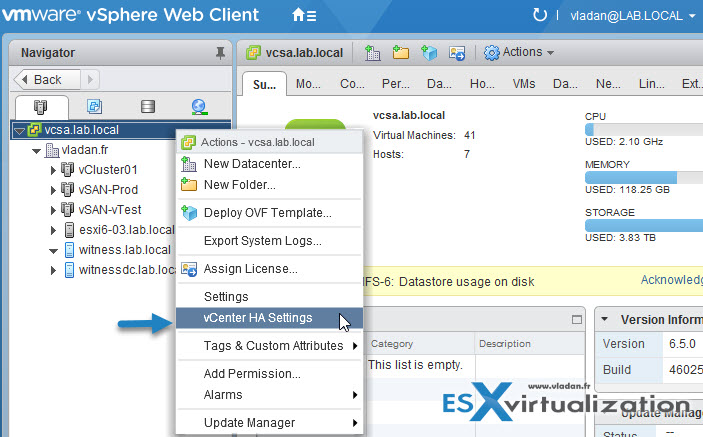Image resolution: width=703 pixels, height=437 pixels.
Task: Select vSAN-vTest in the tree
Action: [109, 209]
